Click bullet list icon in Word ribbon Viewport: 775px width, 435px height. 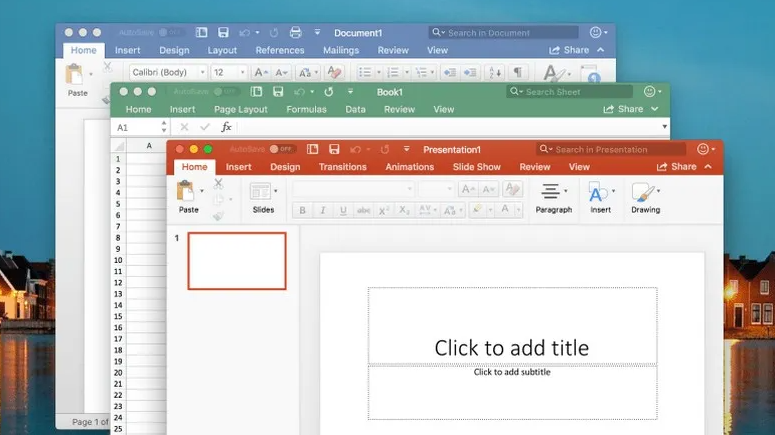(365, 73)
